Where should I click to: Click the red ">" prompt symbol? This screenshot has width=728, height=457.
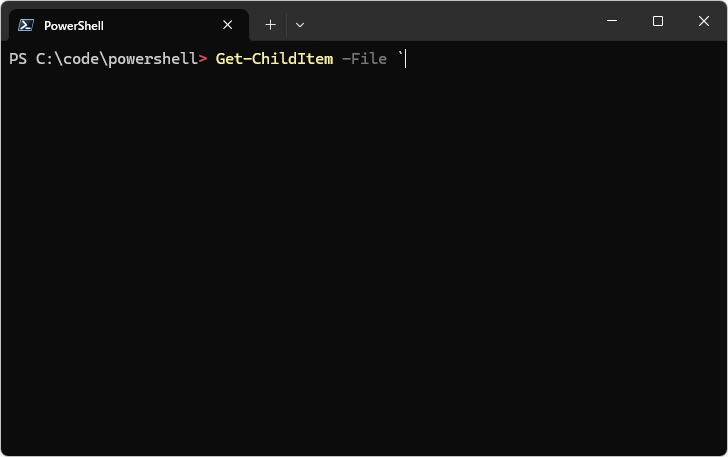pyautogui.click(x=203, y=59)
